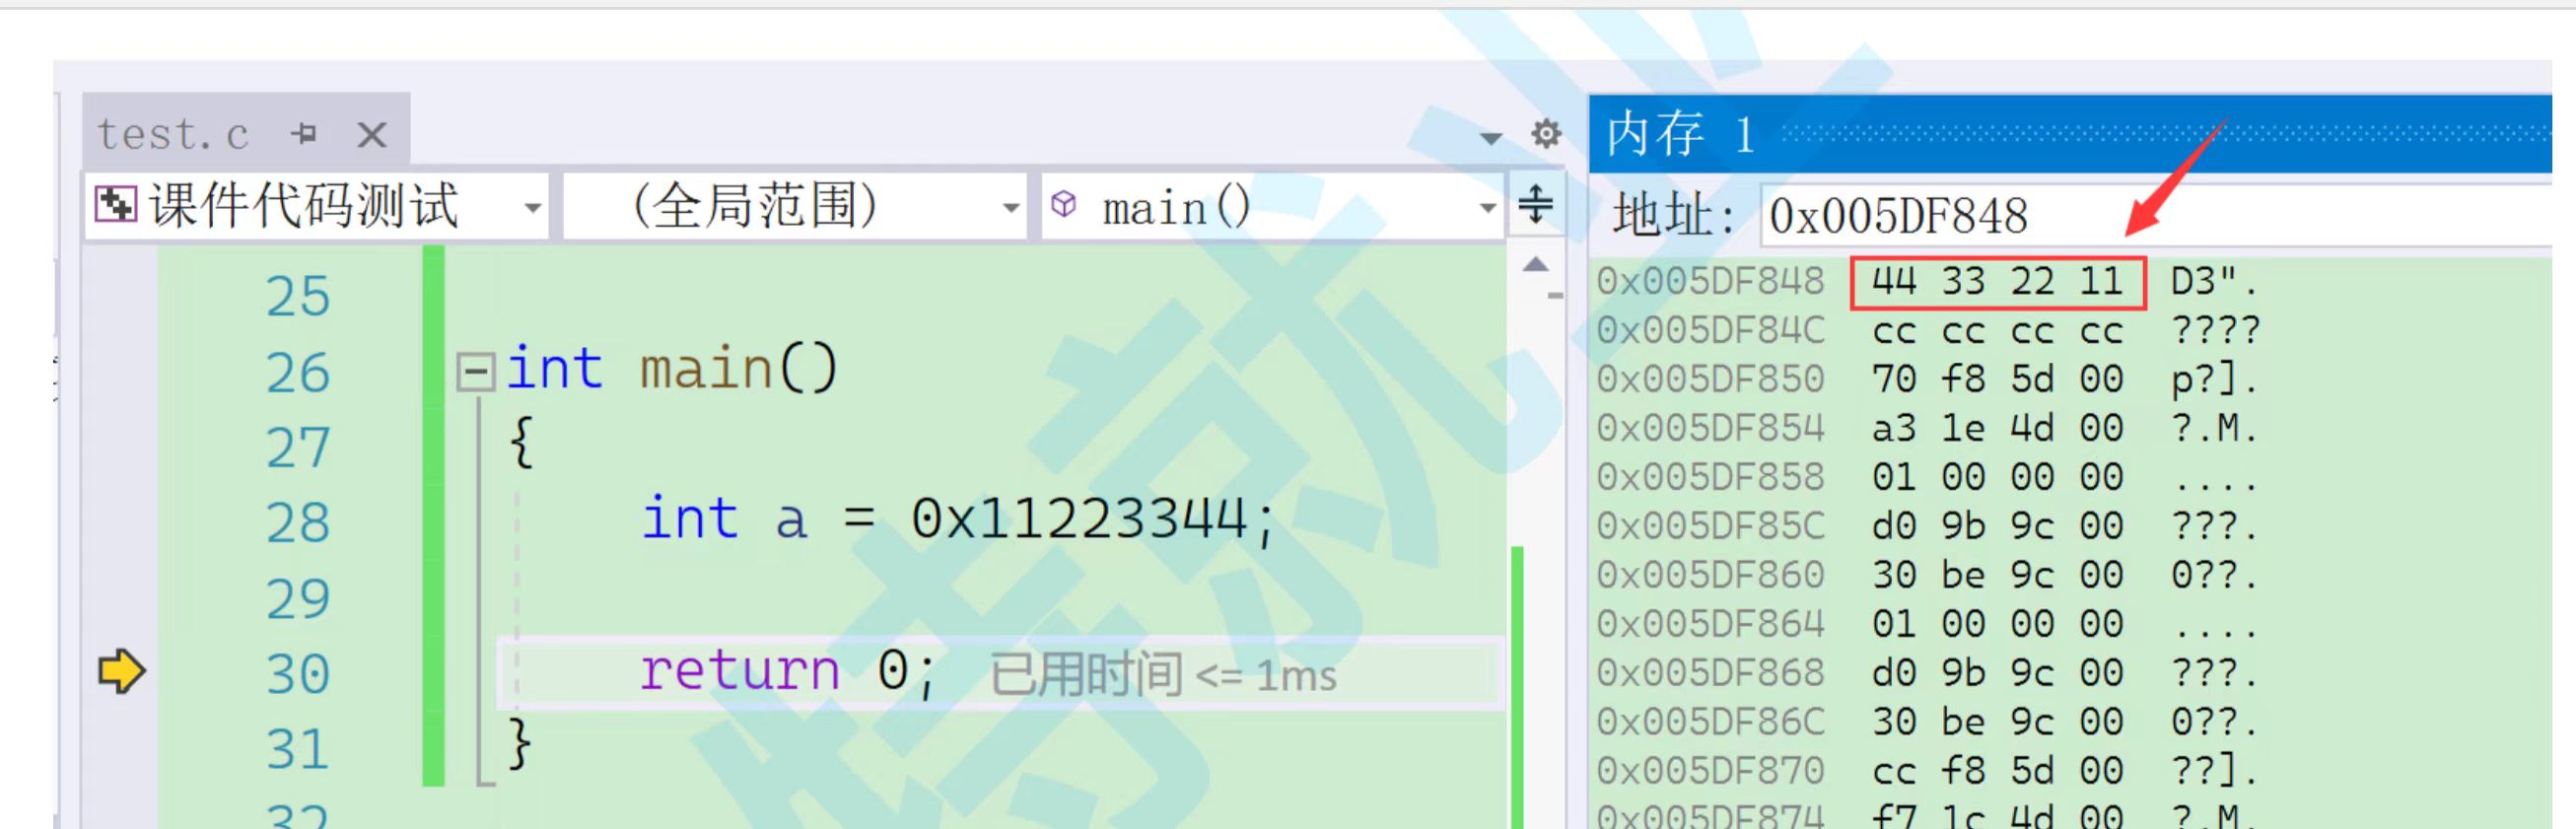Click memory address 0x005DF848
This screenshot has width=2576, height=829.
tap(1710, 281)
